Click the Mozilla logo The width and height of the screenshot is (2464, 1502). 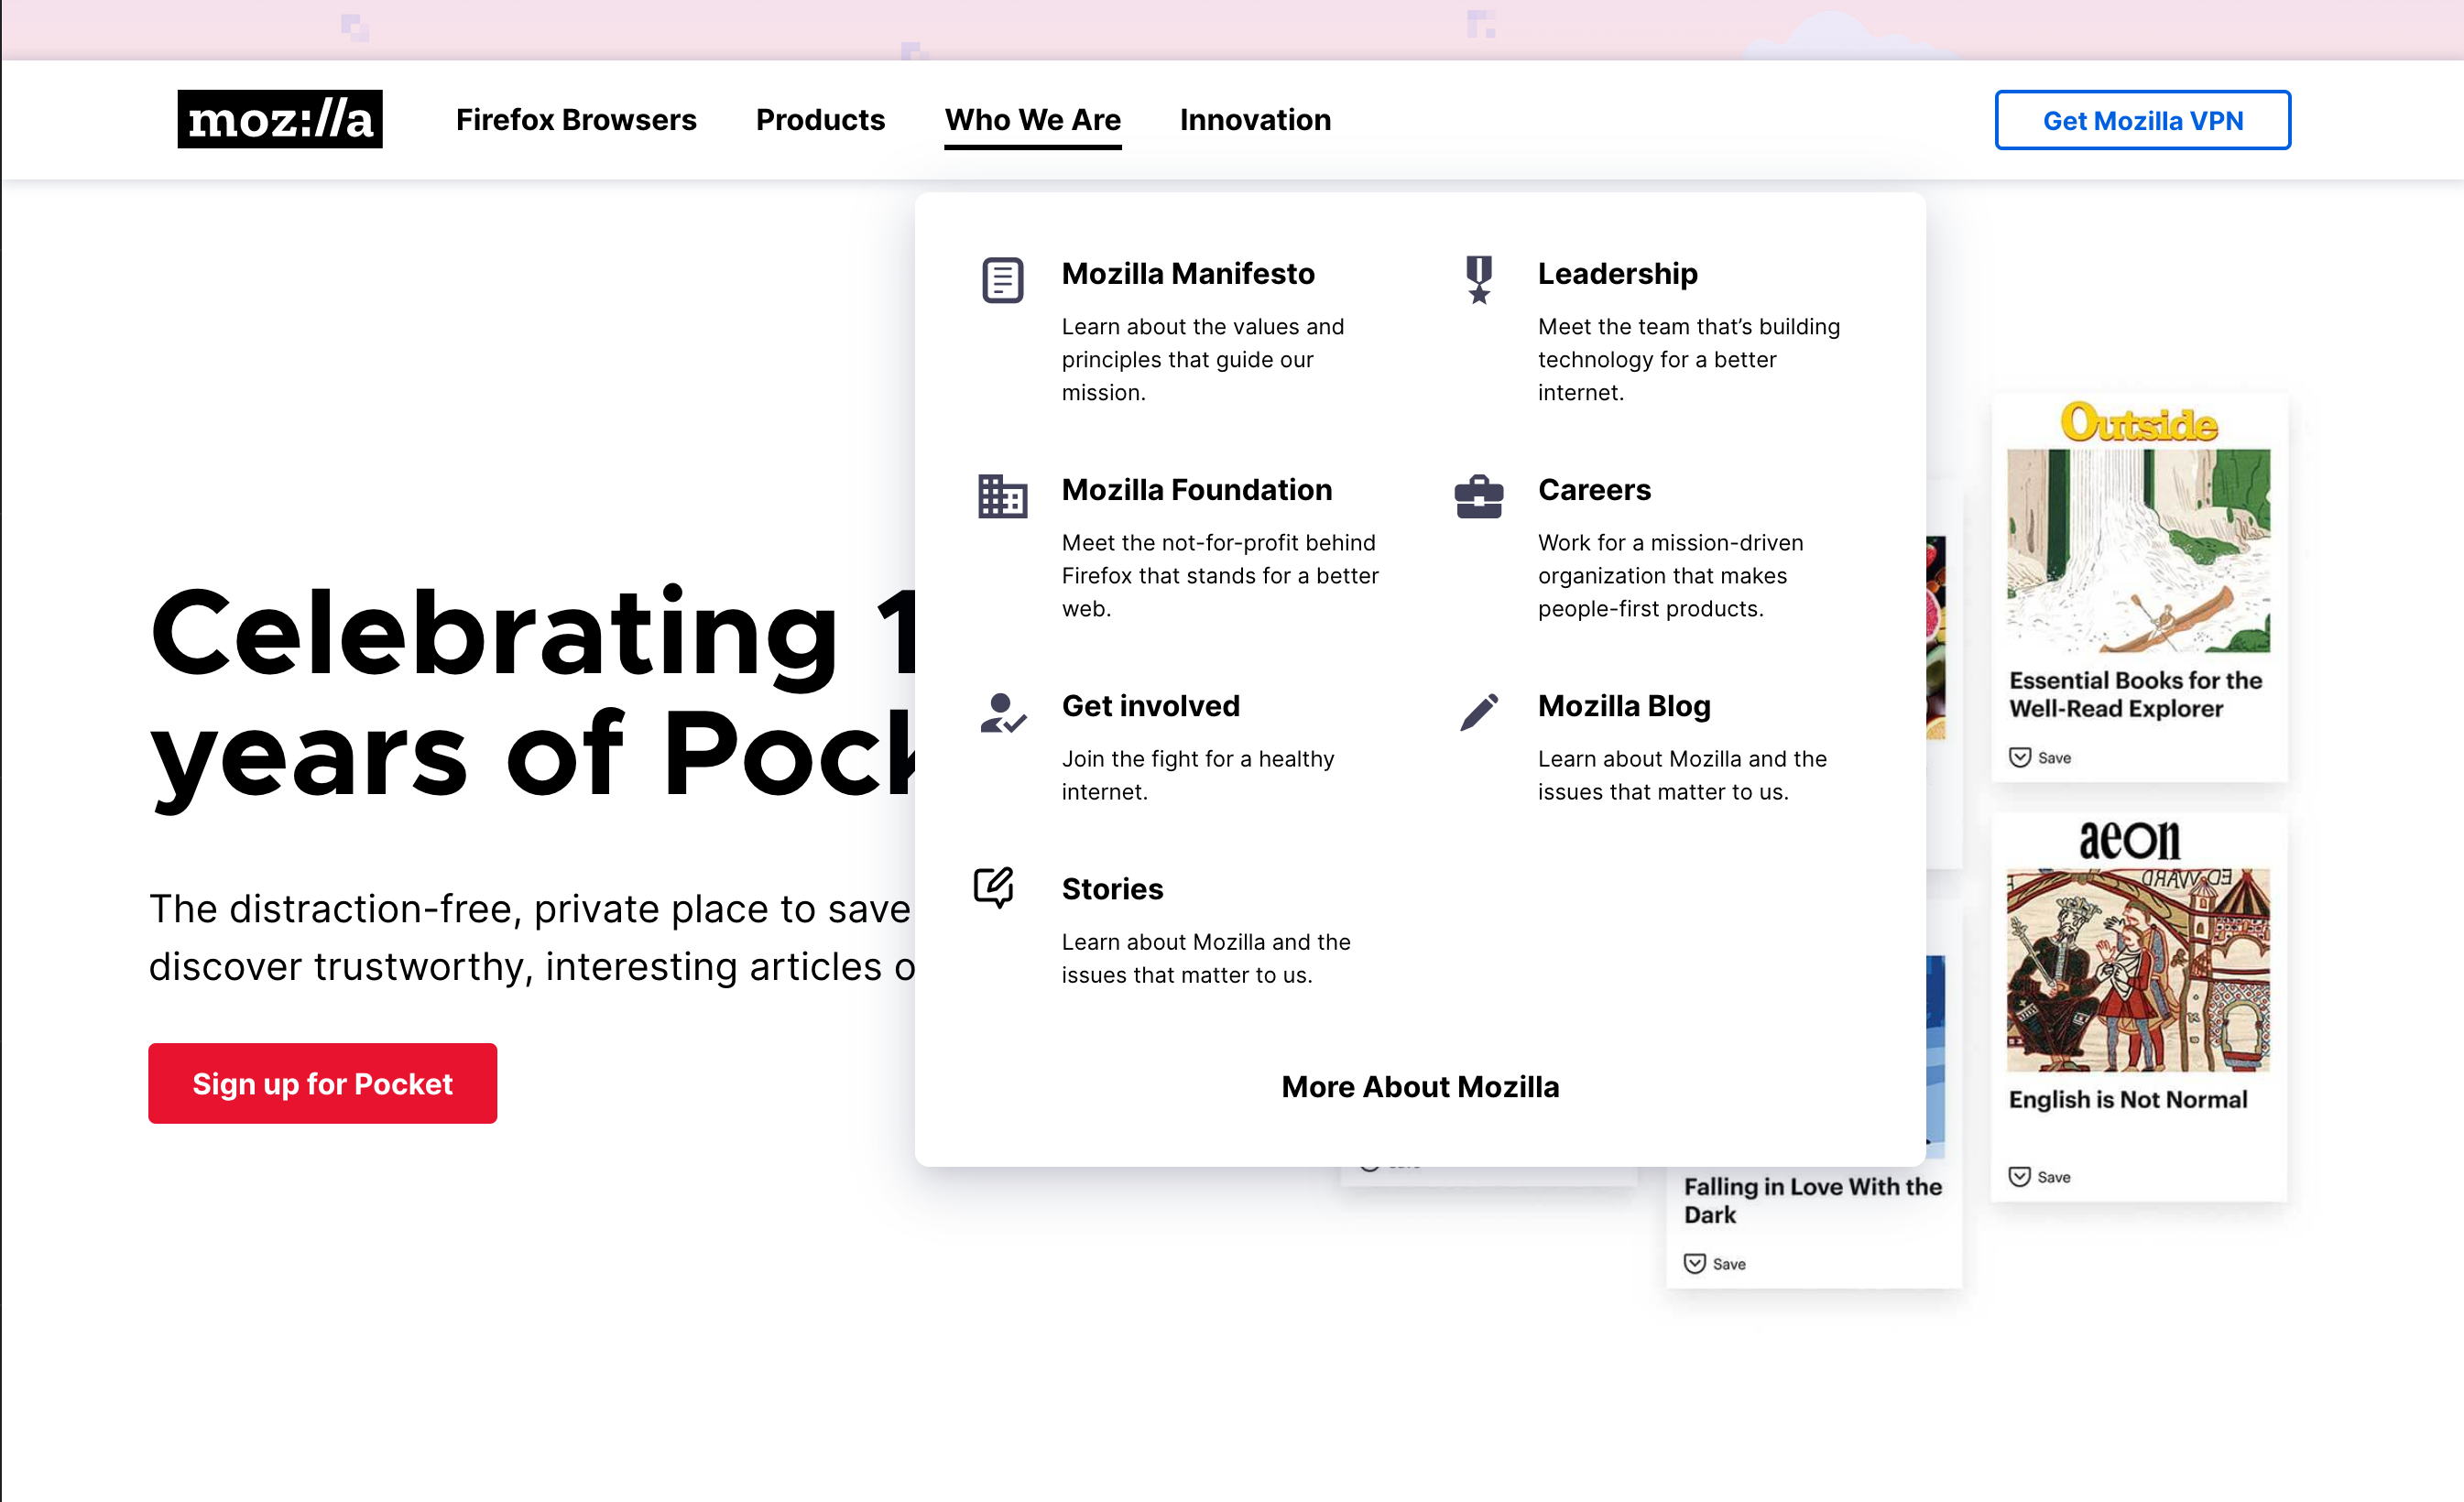point(280,119)
